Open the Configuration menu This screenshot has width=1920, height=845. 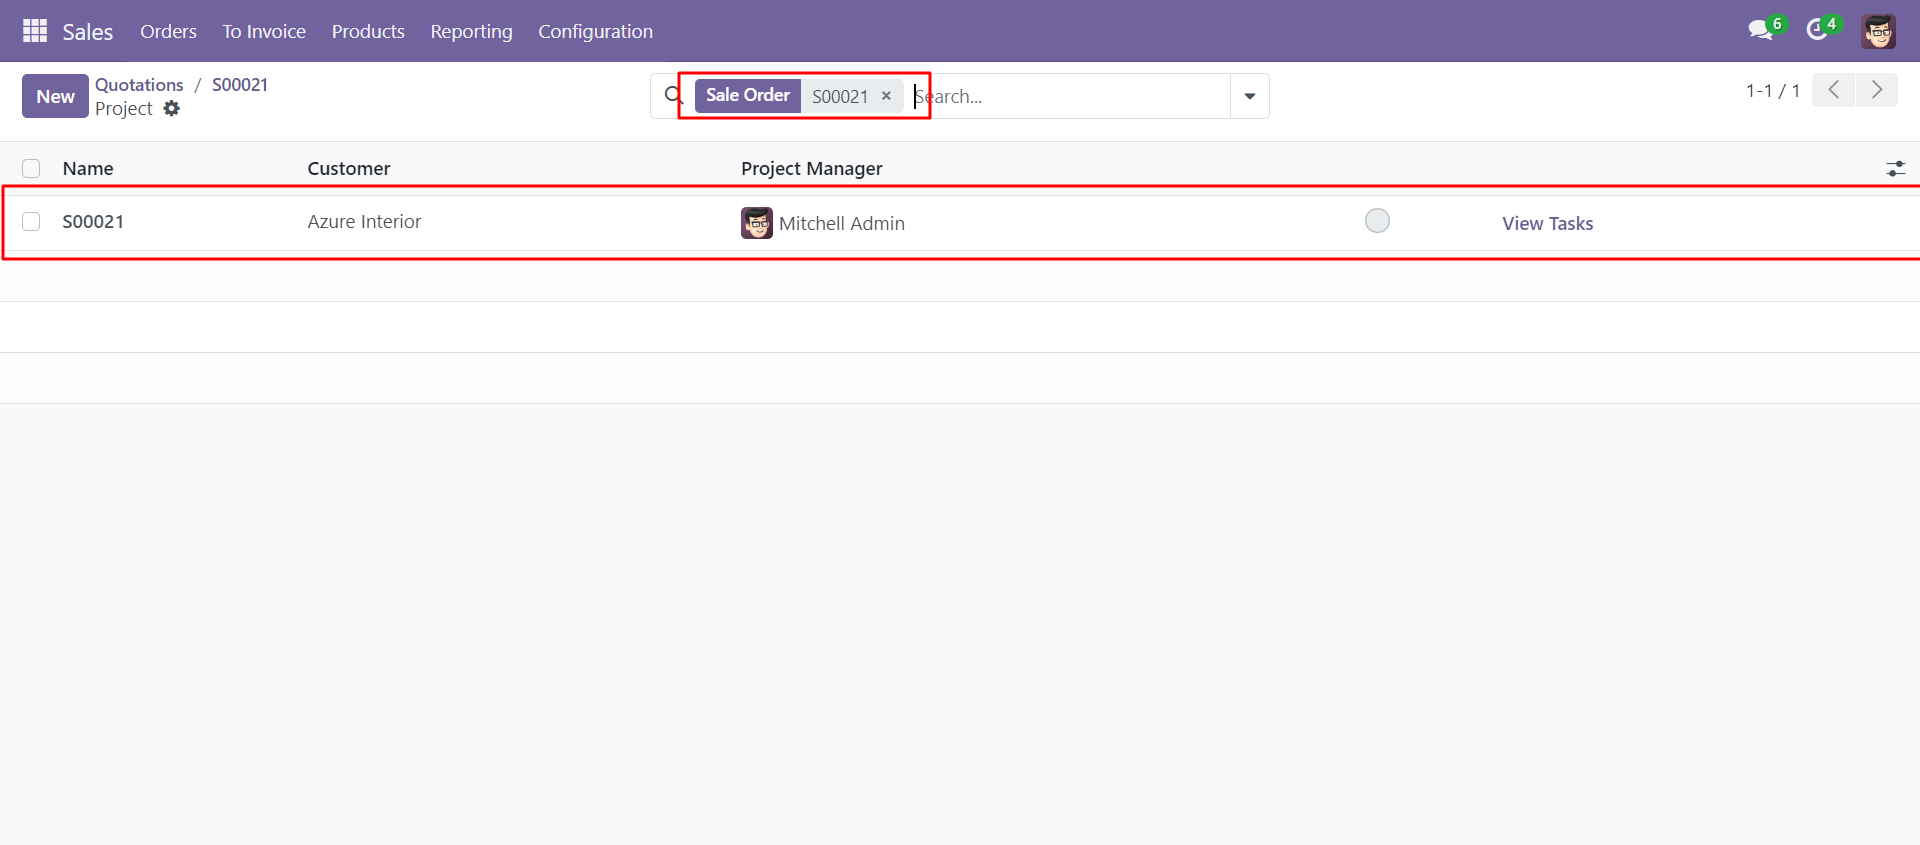tap(595, 31)
